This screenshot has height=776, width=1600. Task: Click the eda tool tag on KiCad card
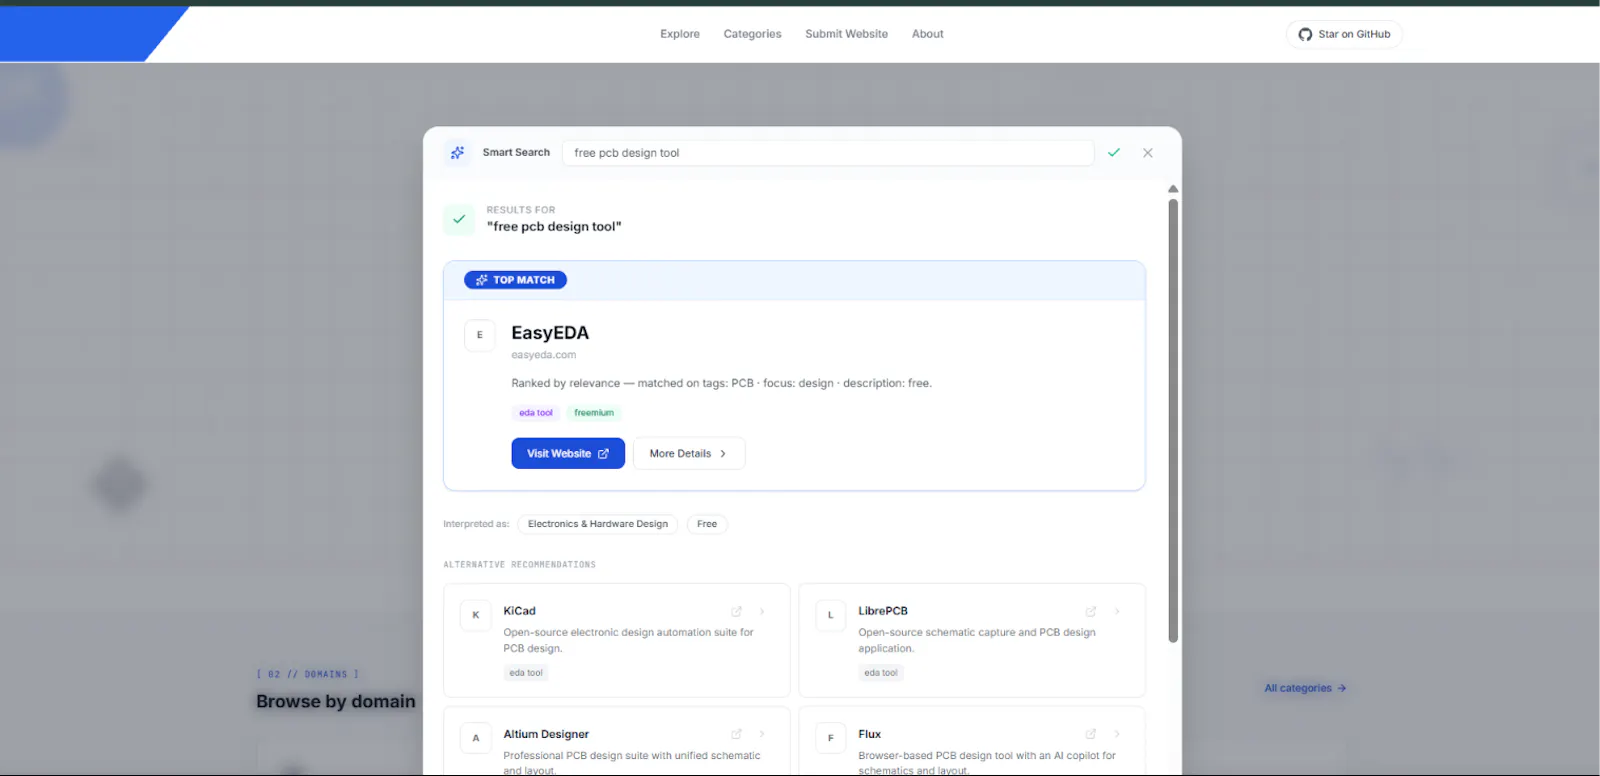pos(526,673)
